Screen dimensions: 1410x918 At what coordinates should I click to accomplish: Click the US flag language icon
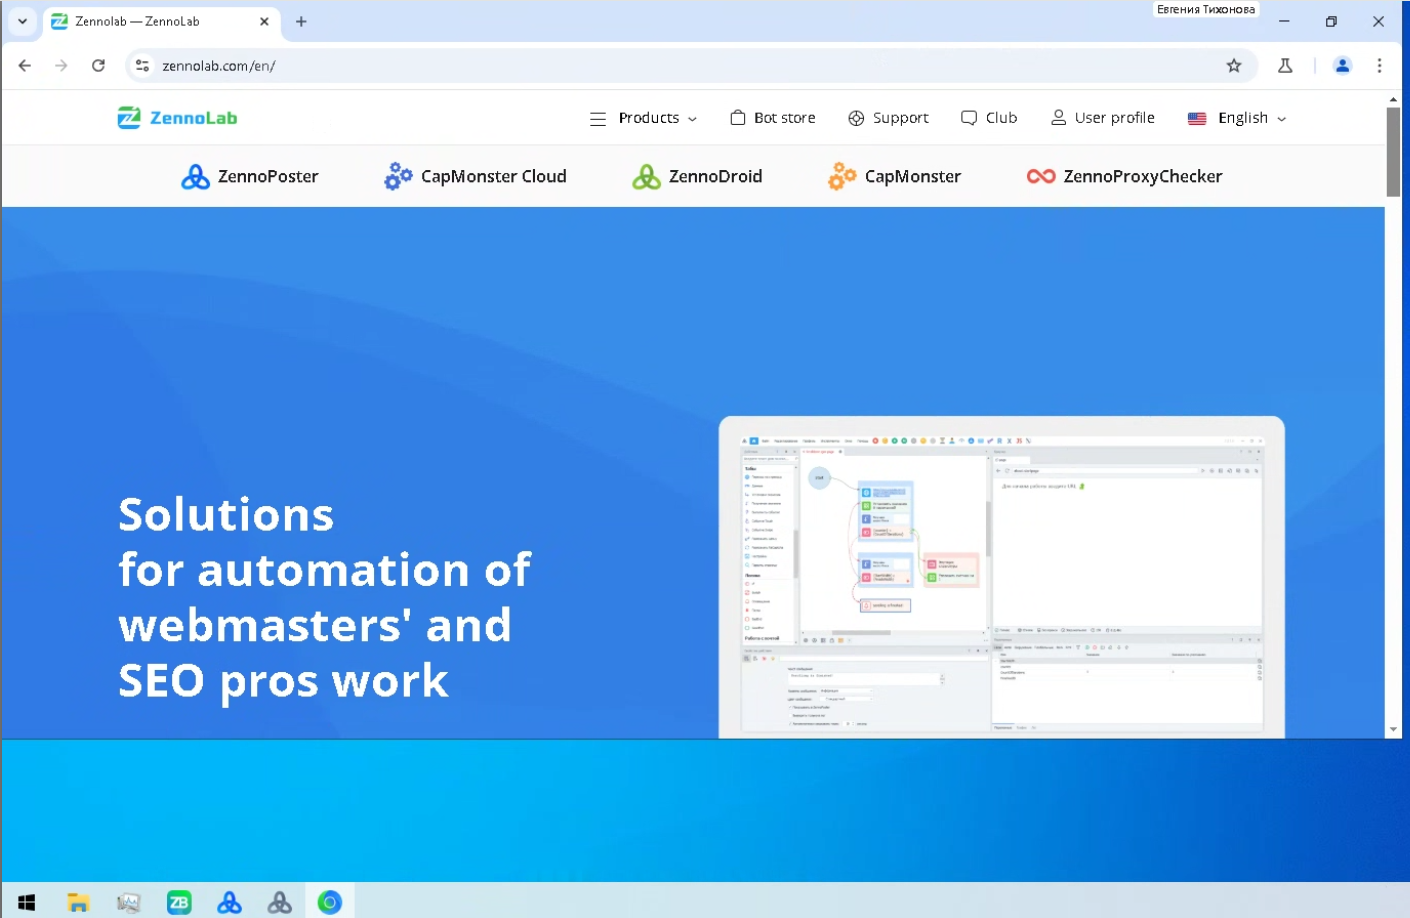(1197, 118)
